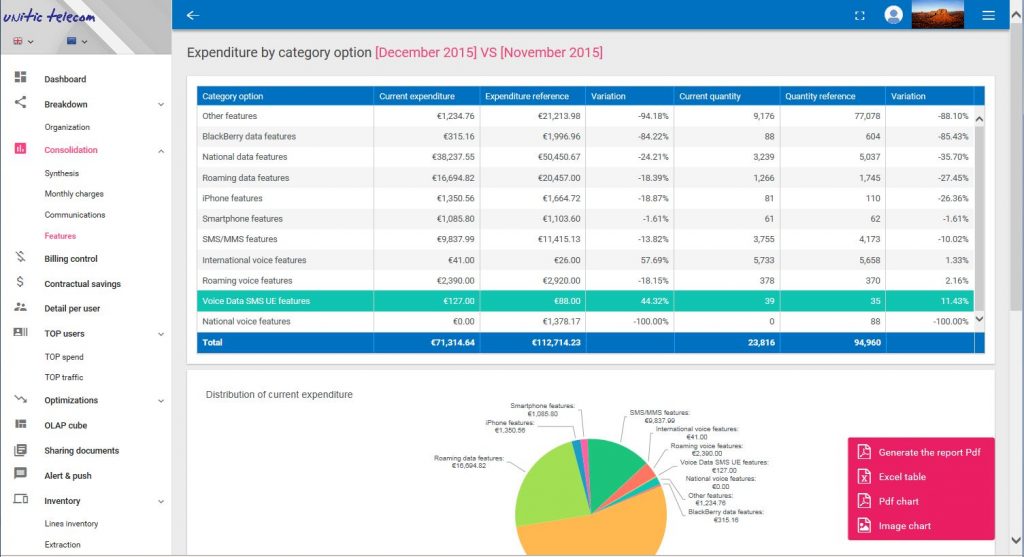Click table scrollbar up arrow
Image resolution: width=1024 pixels, height=557 pixels.
(x=979, y=119)
